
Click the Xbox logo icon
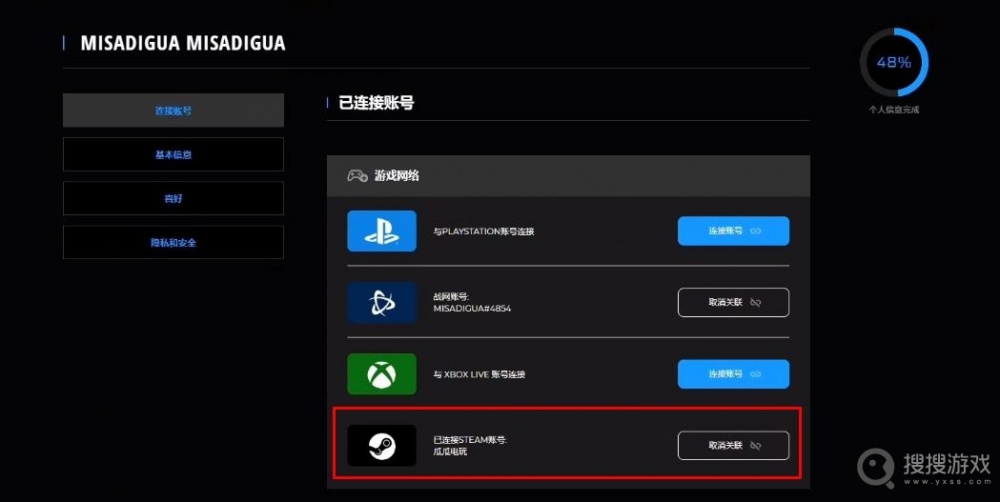point(381,374)
